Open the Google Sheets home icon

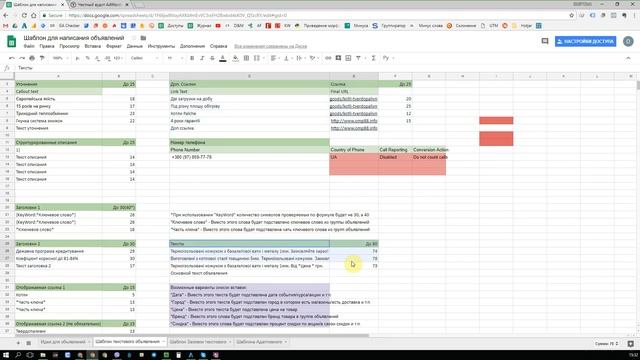pos(11,41)
